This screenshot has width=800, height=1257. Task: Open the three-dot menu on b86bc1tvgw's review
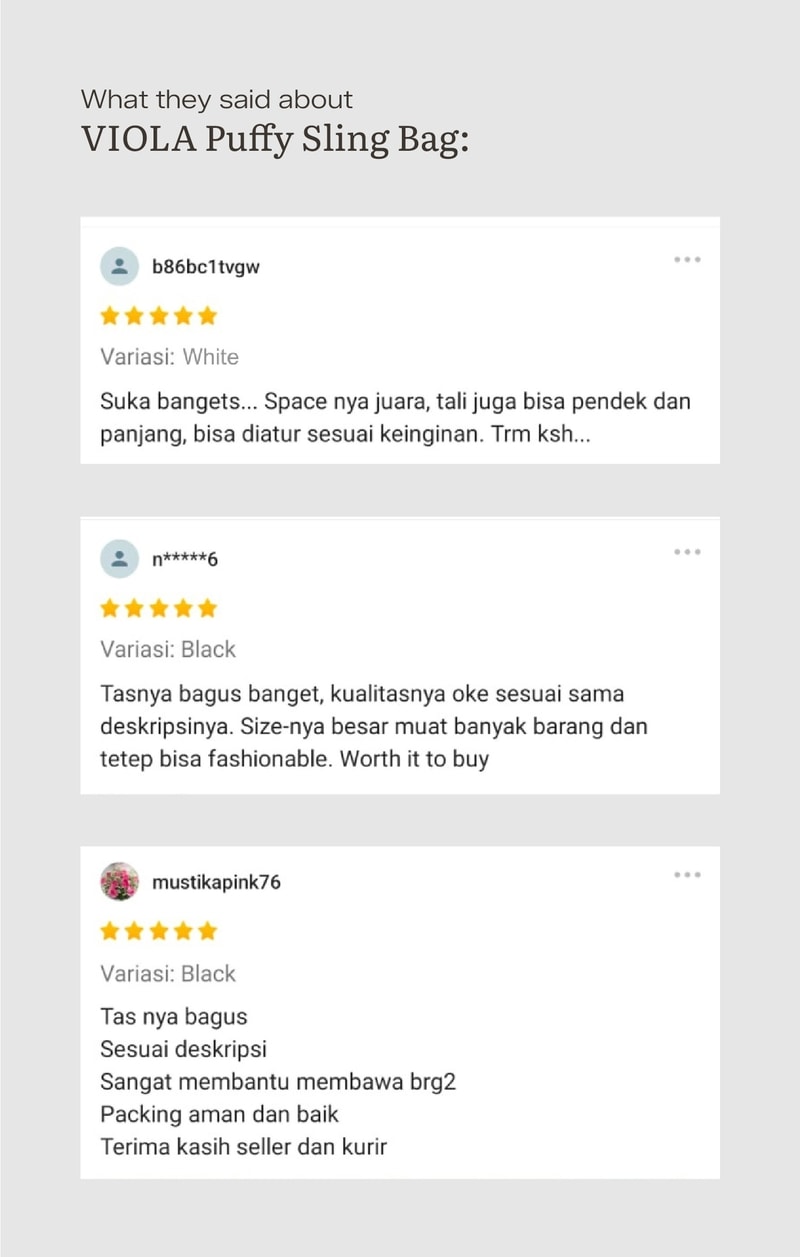(687, 260)
